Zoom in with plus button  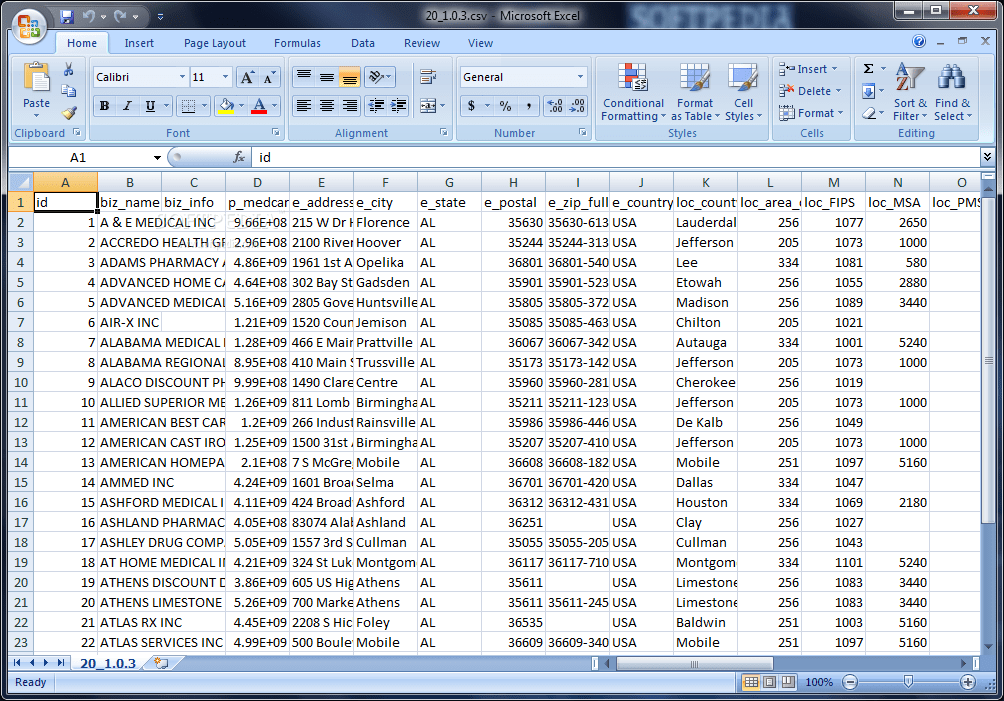pos(968,682)
